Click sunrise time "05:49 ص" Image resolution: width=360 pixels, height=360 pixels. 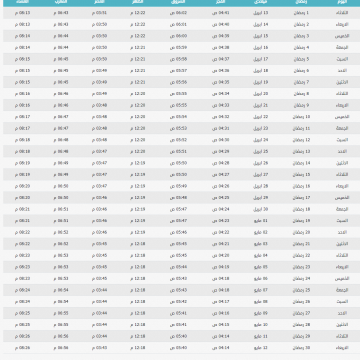click(x=178, y=186)
